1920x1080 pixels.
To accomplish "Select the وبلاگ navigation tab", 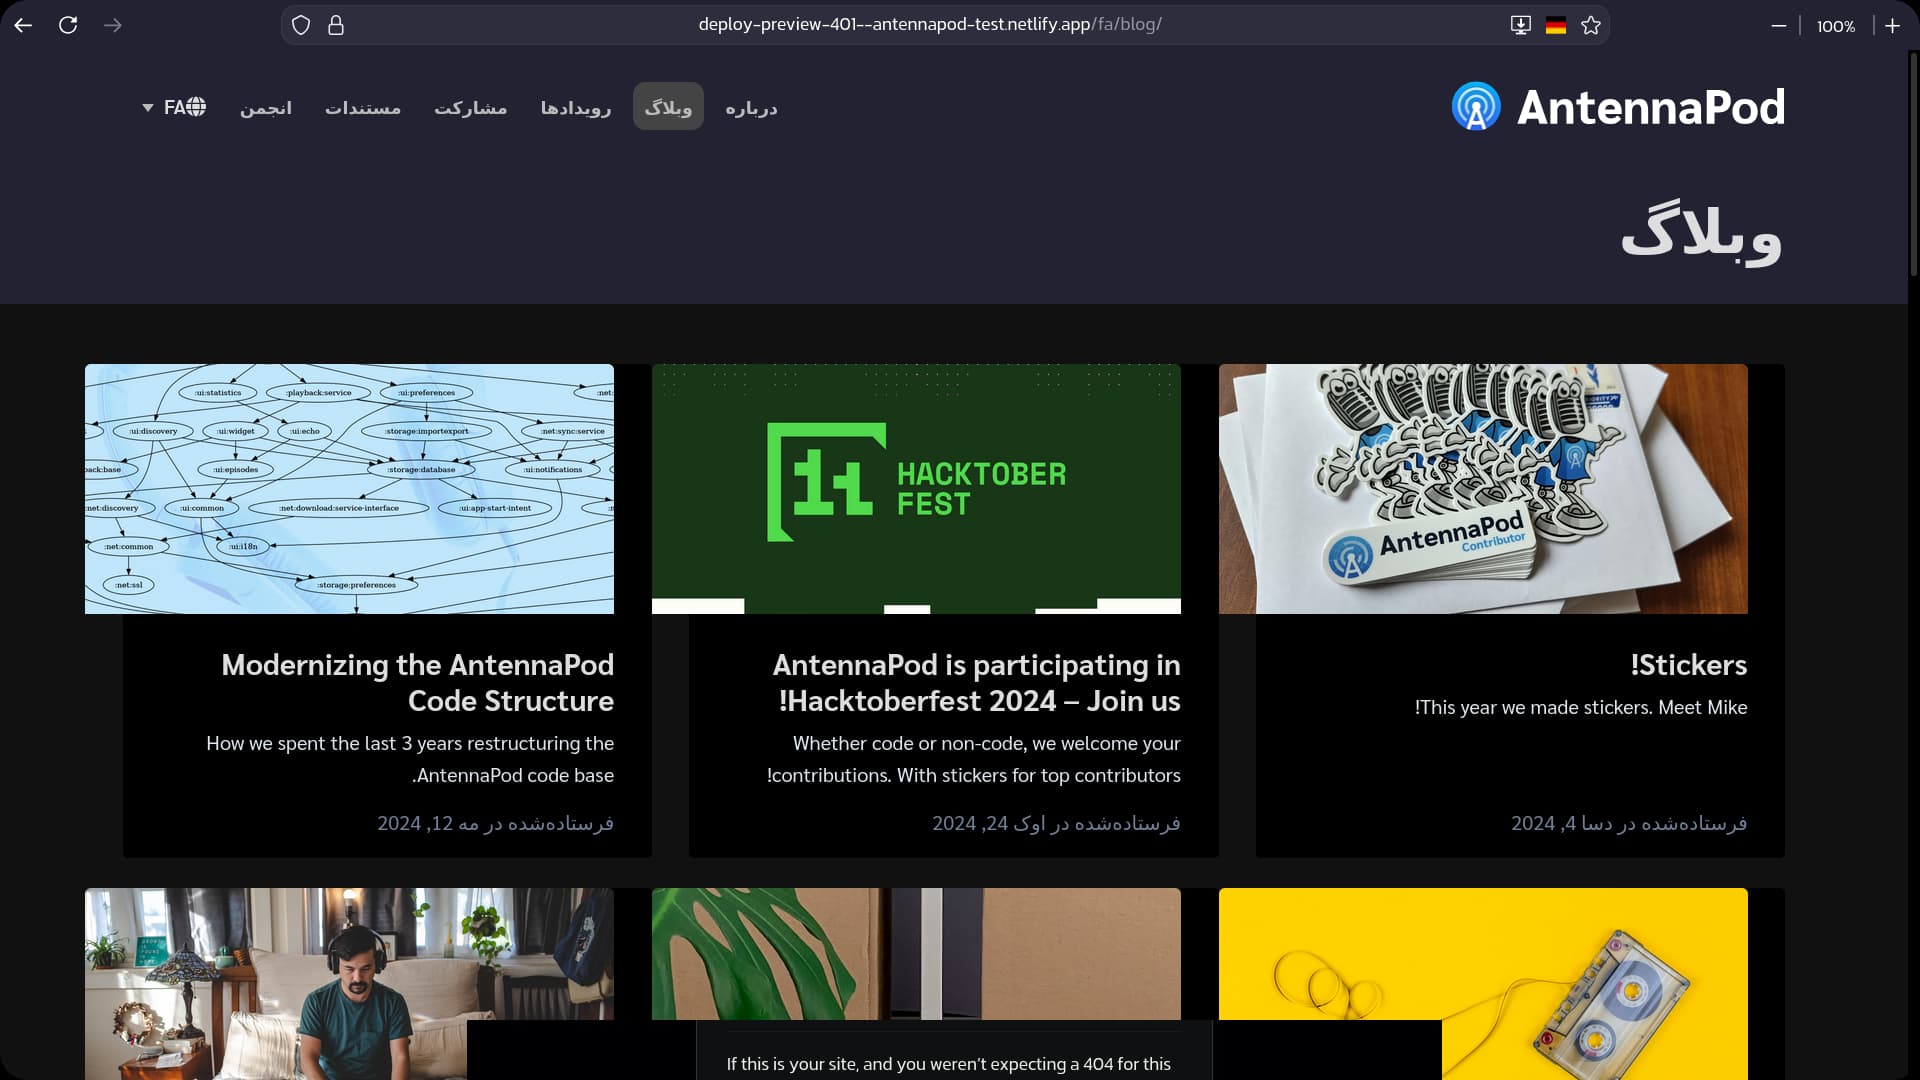I will (x=668, y=106).
